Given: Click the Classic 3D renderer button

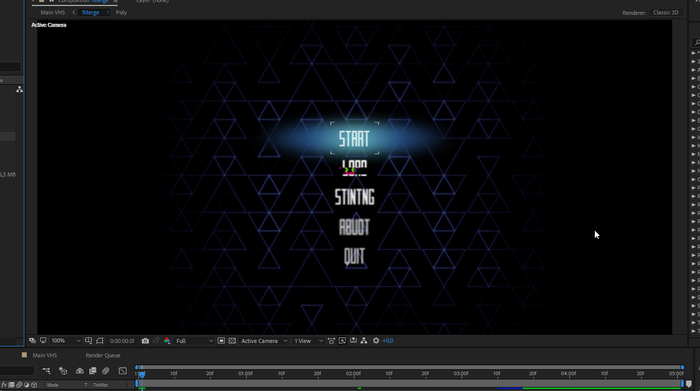Looking at the screenshot, I should click(666, 12).
